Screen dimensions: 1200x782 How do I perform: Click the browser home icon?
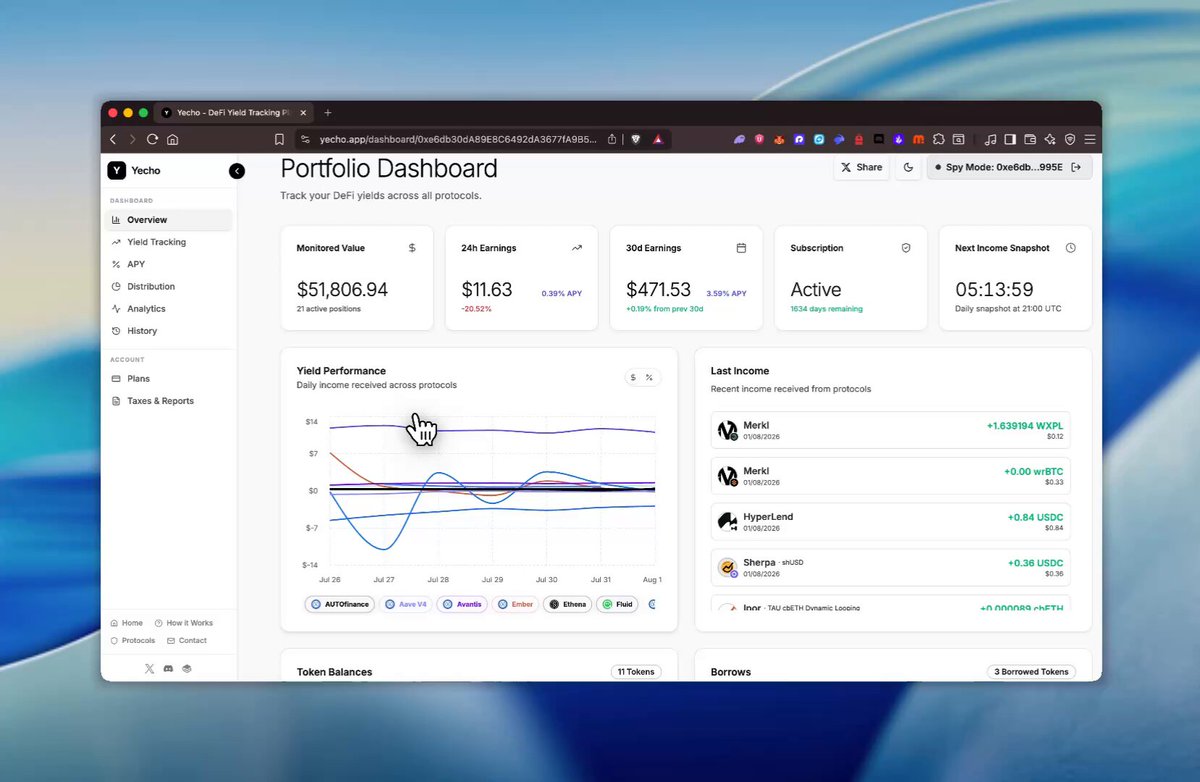pos(172,139)
